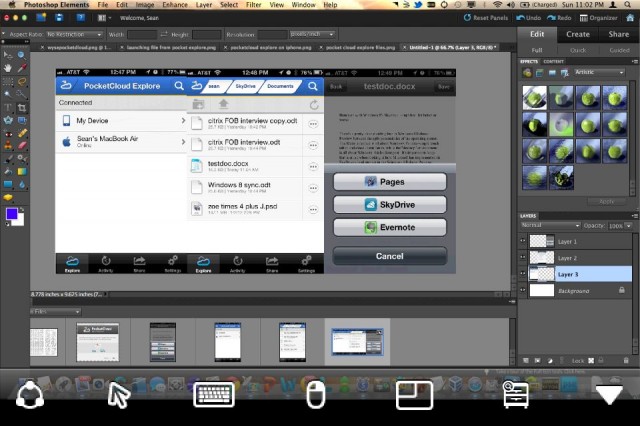Open the pixels/inch resolution units dropdown

click(312, 34)
